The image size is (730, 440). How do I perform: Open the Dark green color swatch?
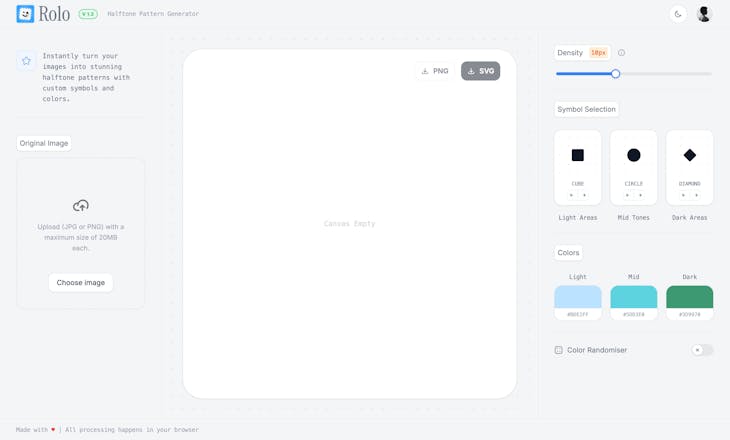[690, 297]
